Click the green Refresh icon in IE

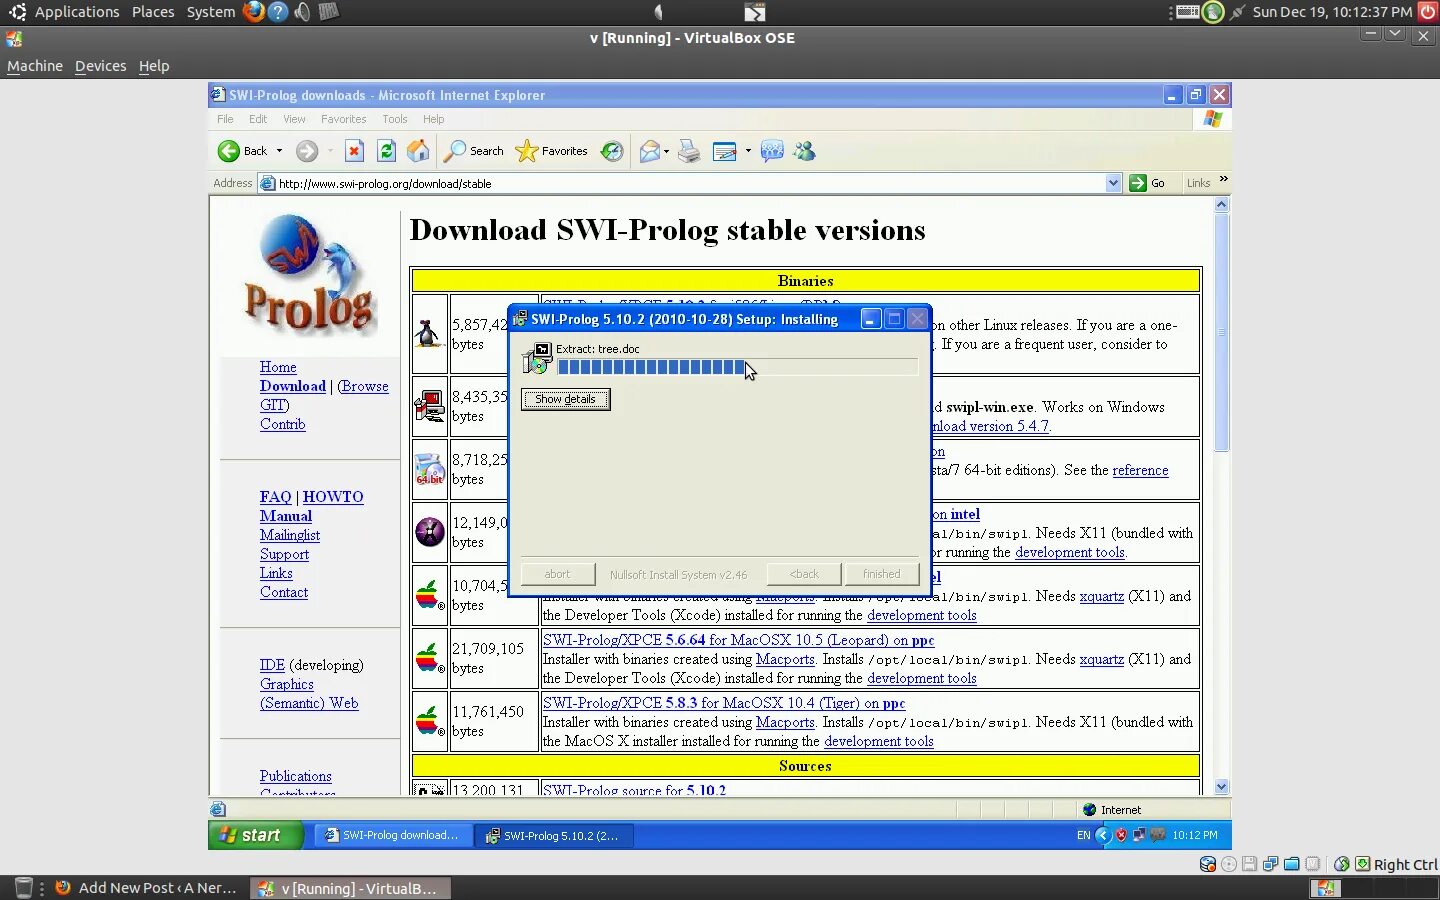click(386, 151)
